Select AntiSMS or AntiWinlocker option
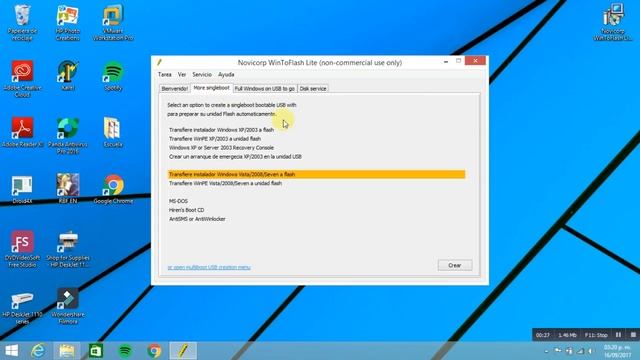Image resolution: width=640 pixels, height=360 pixels. tap(197, 219)
